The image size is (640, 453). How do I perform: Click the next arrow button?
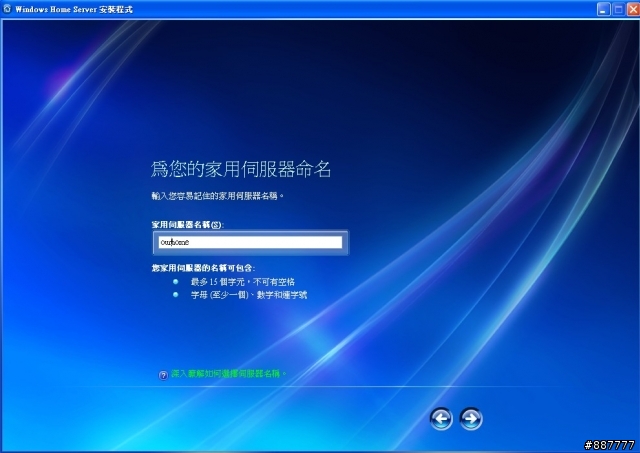point(471,418)
